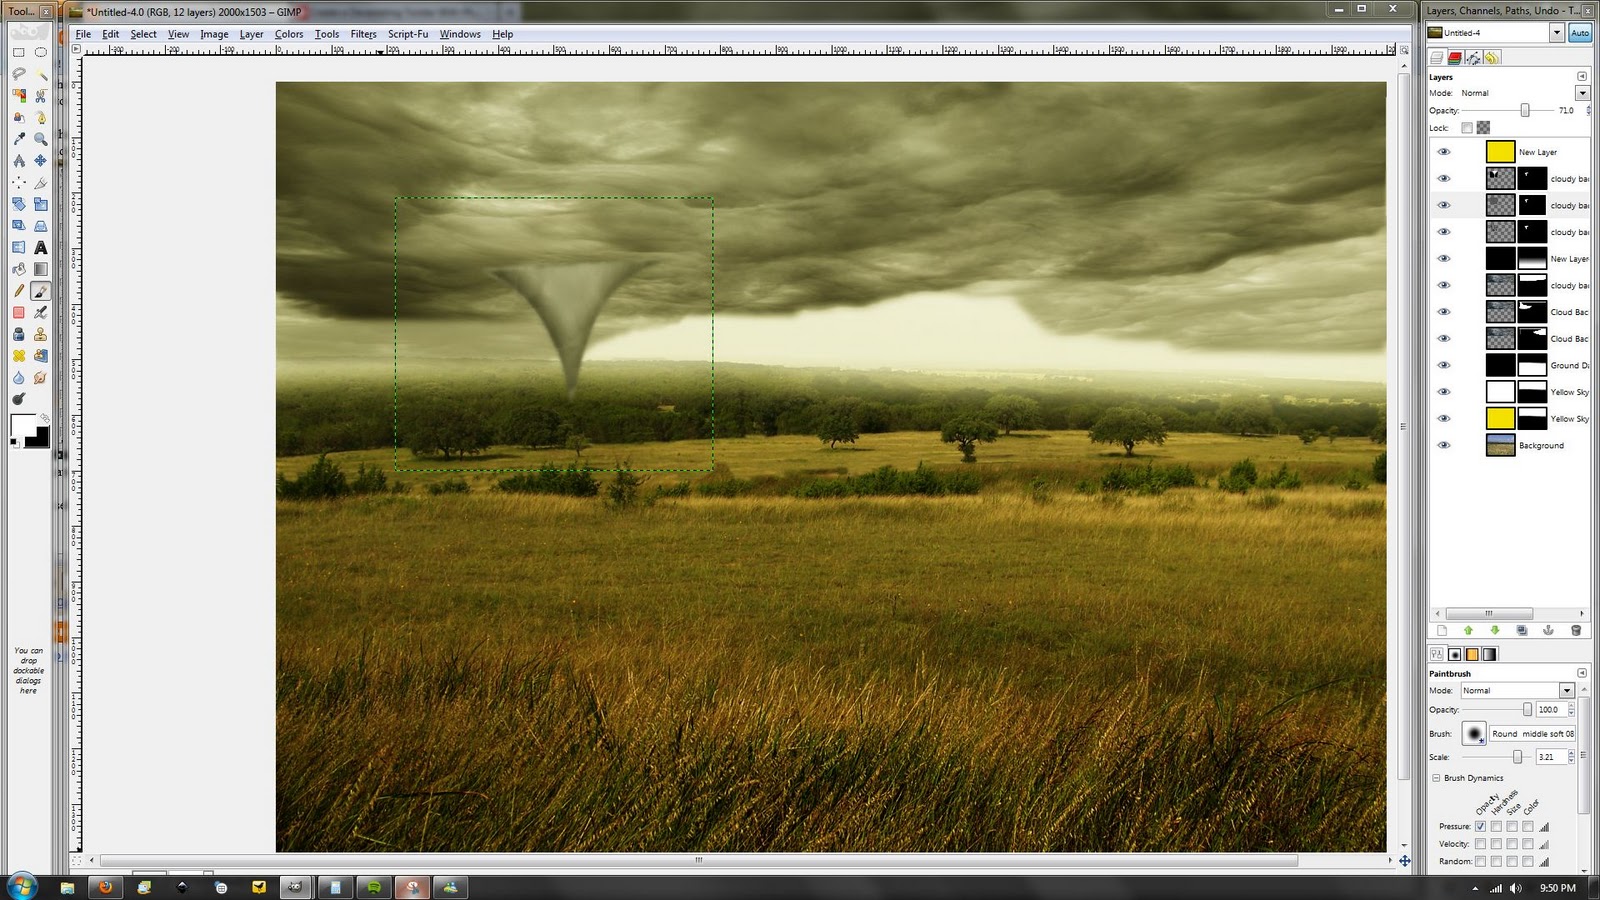Select the Rectangle Select tool

point(18,53)
